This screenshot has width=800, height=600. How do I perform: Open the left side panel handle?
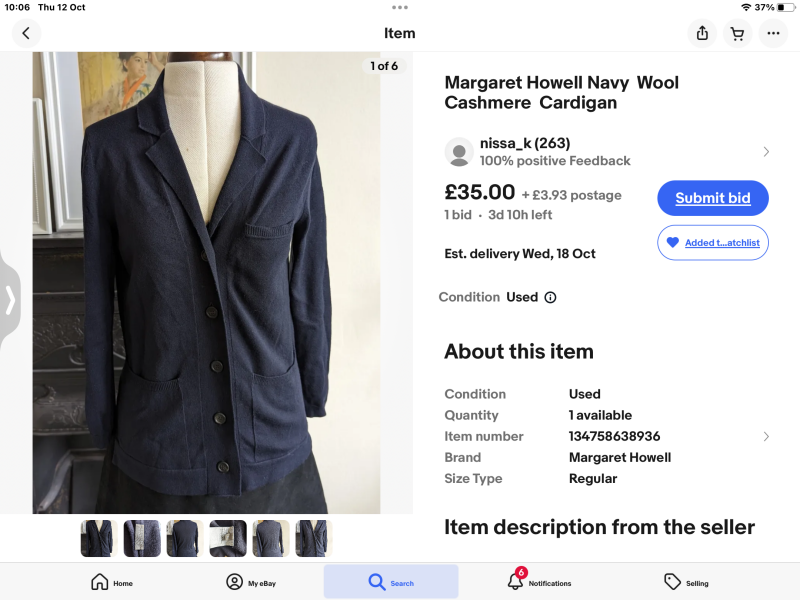coord(9,300)
